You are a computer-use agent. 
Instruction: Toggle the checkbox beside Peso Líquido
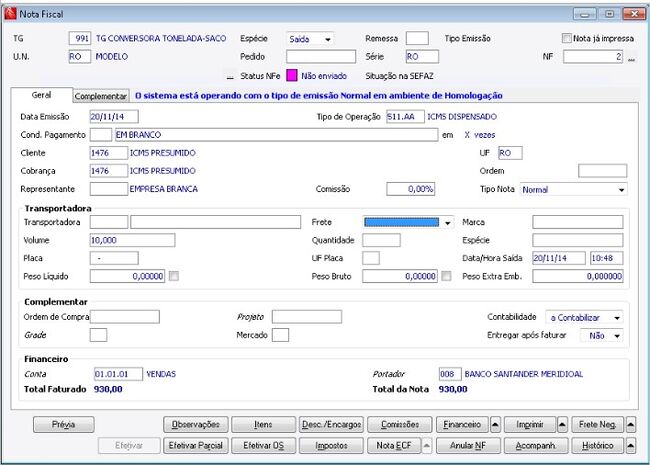click(x=174, y=276)
